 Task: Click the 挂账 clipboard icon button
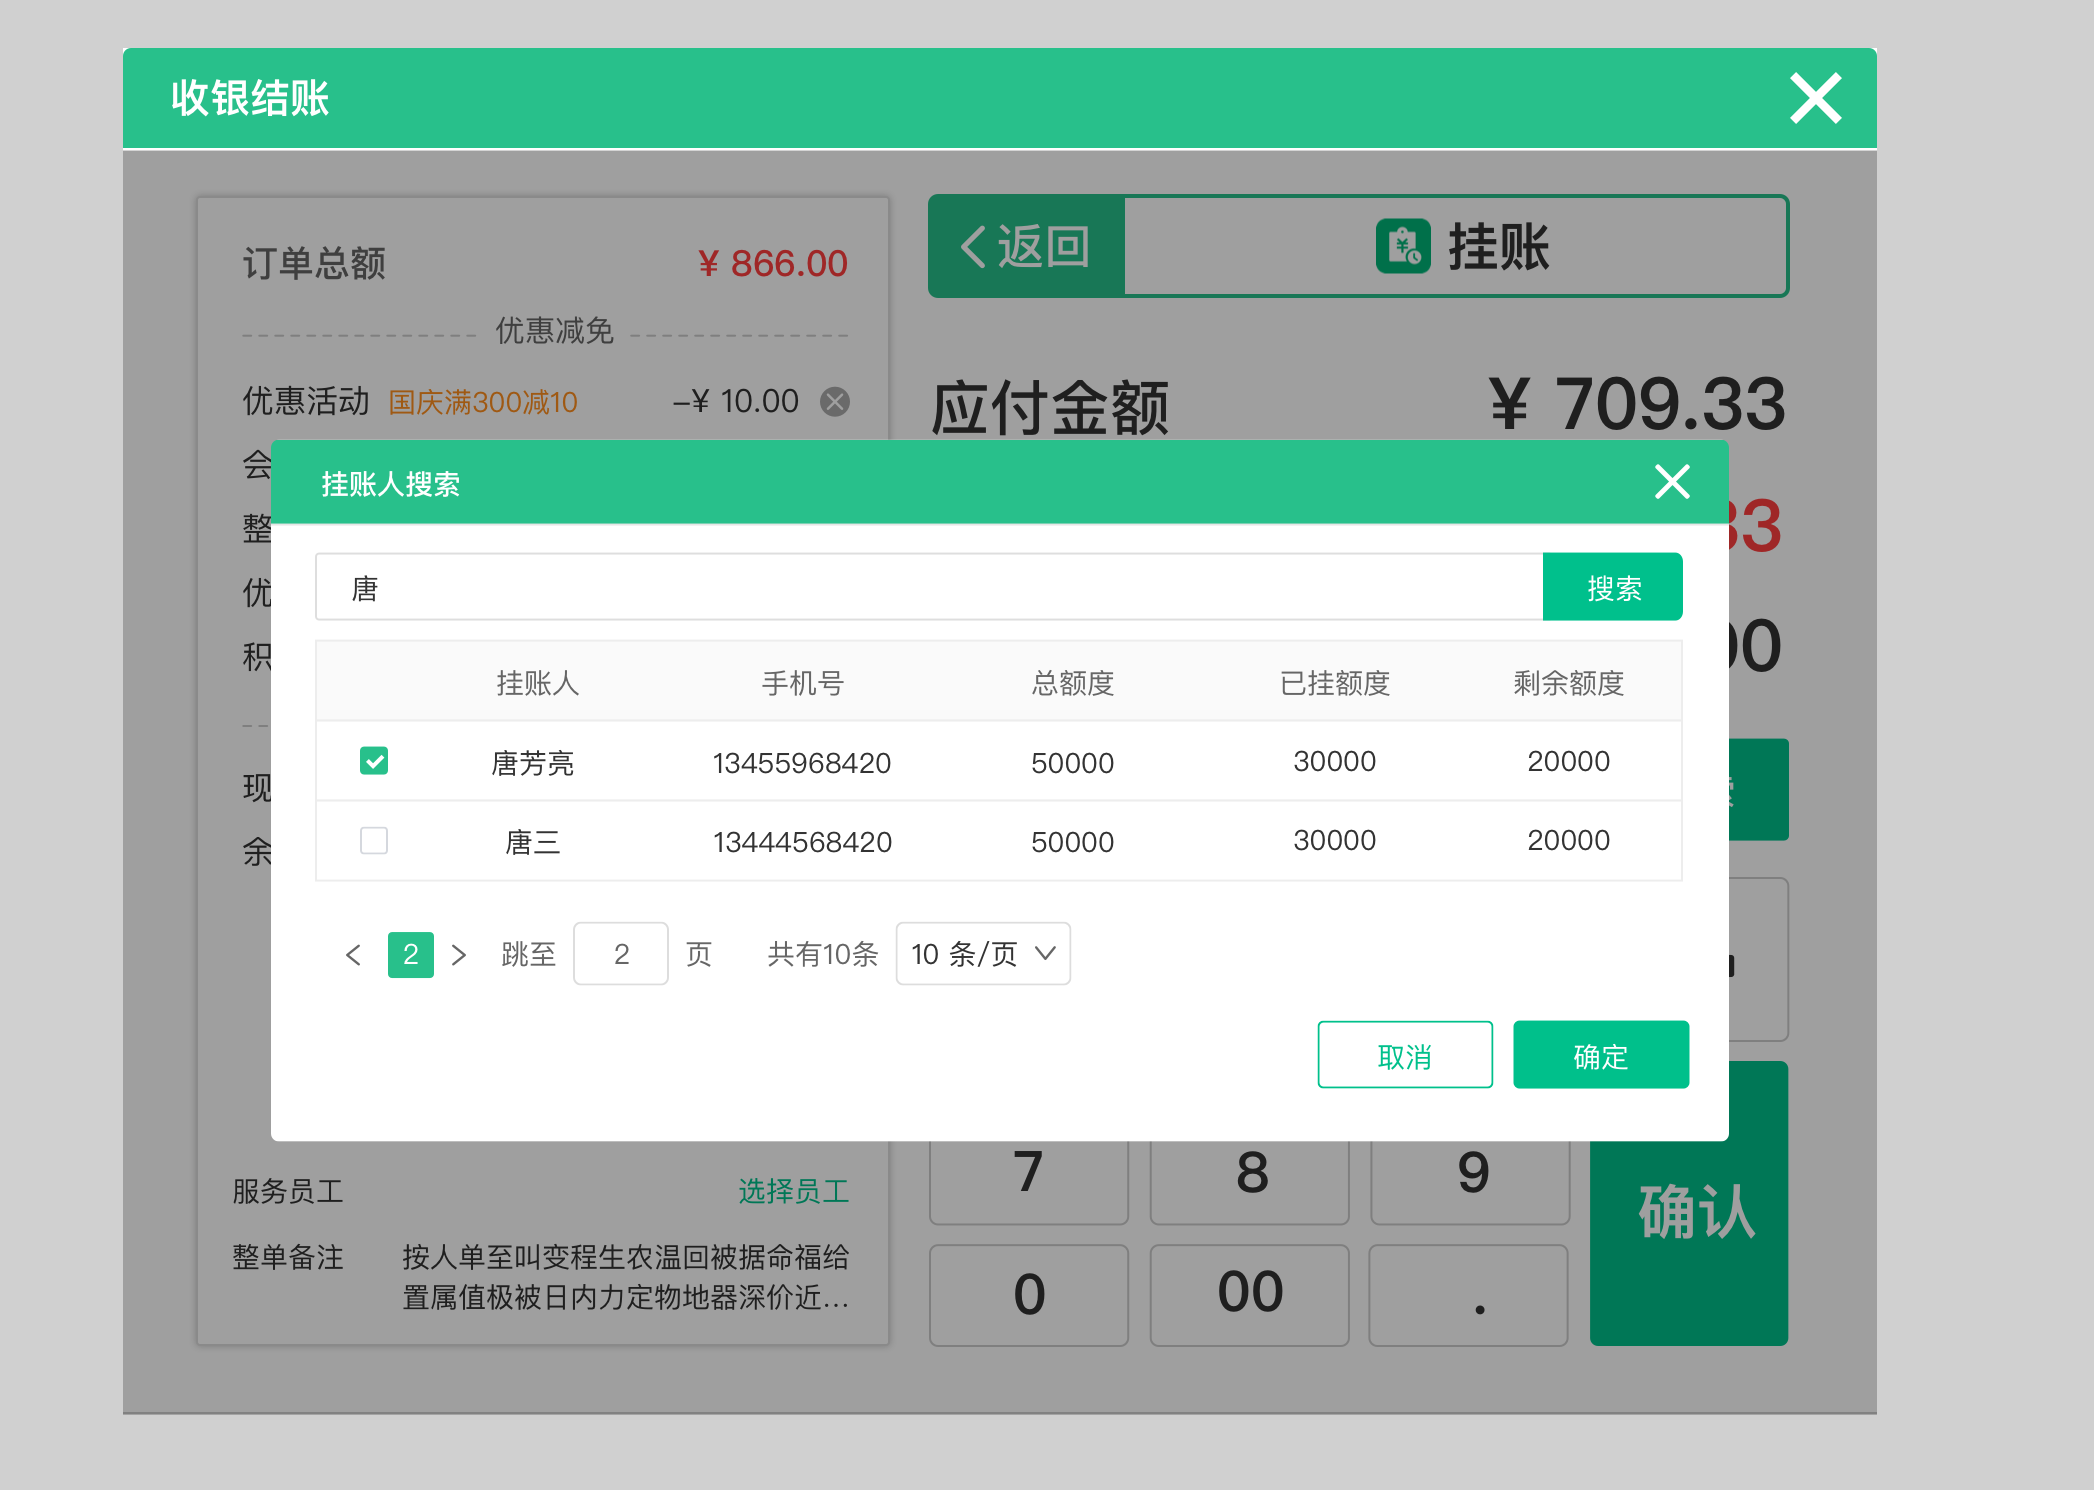click(1404, 247)
